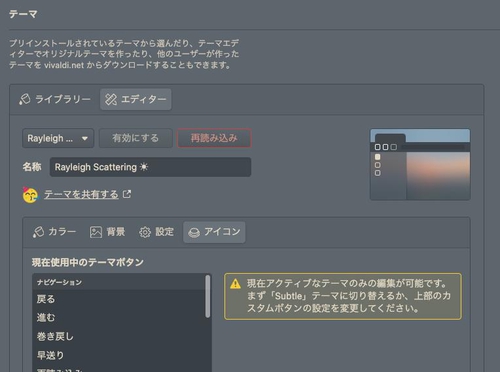Click the theme button list scrollbar
Image resolution: width=500 pixels, height=372 pixels.
pos(208,296)
